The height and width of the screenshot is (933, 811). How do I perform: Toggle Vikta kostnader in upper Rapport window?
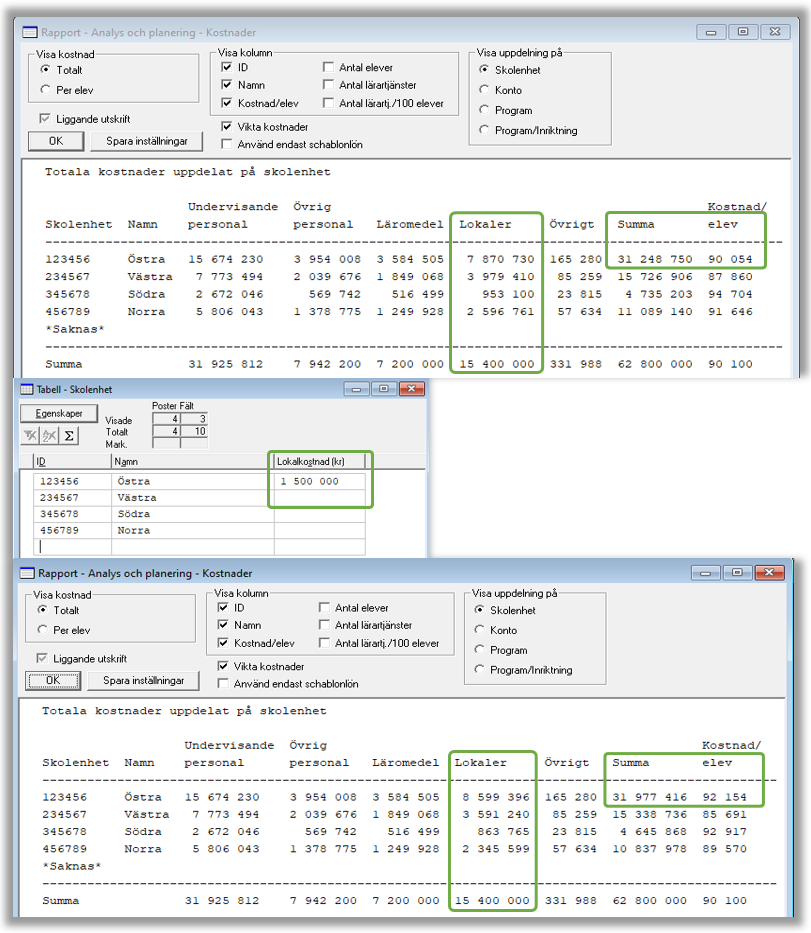[x=227, y=127]
